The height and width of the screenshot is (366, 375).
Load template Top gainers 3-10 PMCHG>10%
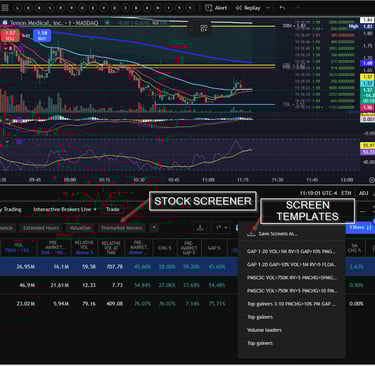click(x=292, y=304)
